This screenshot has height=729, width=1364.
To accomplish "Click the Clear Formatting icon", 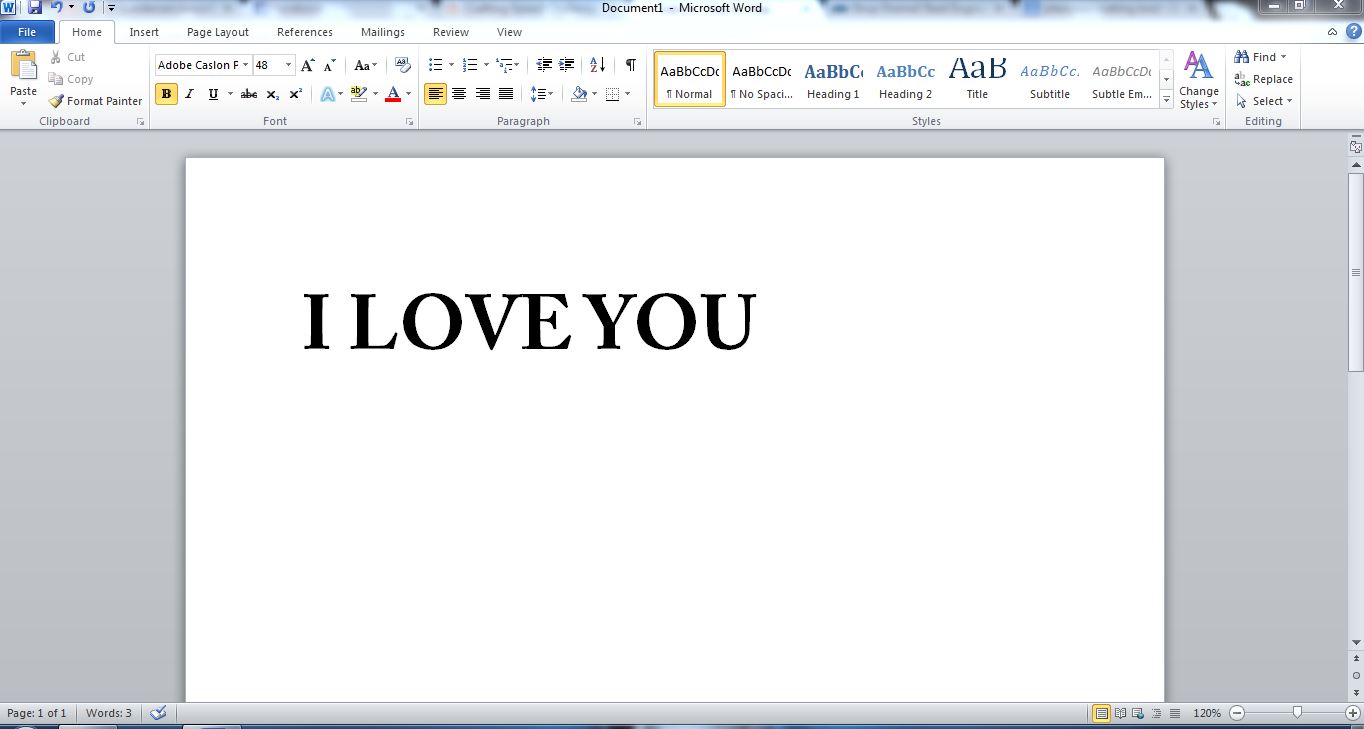I will pos(403,65).
